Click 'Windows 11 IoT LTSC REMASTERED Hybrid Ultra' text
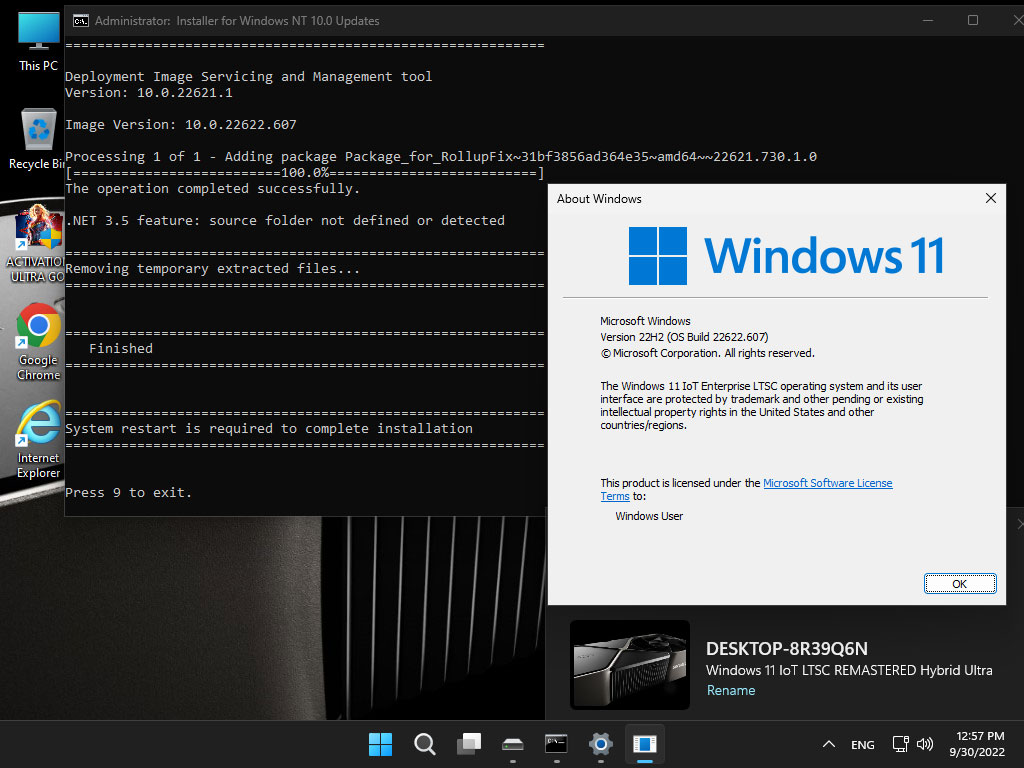Viewport: 1024px width, 768px height. [849, 670]
